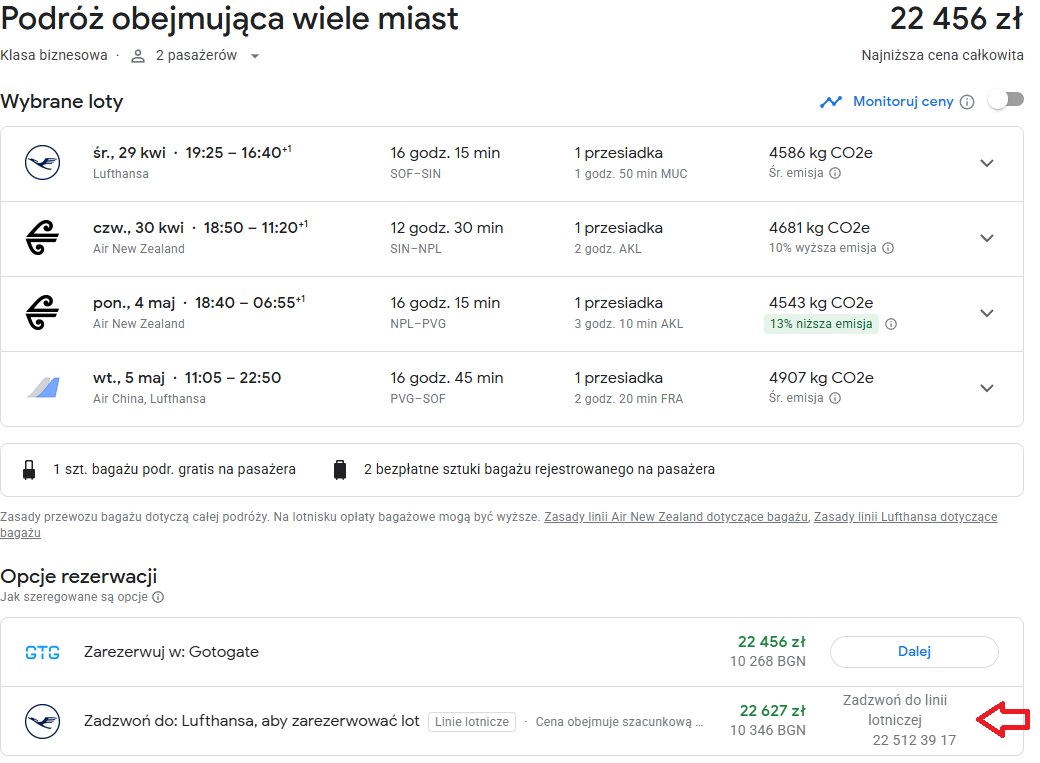Viewport: 1040px width, 763px height.
Task: Click the passenger person icon
Action: pyautogui.click(x=138, y=56)
